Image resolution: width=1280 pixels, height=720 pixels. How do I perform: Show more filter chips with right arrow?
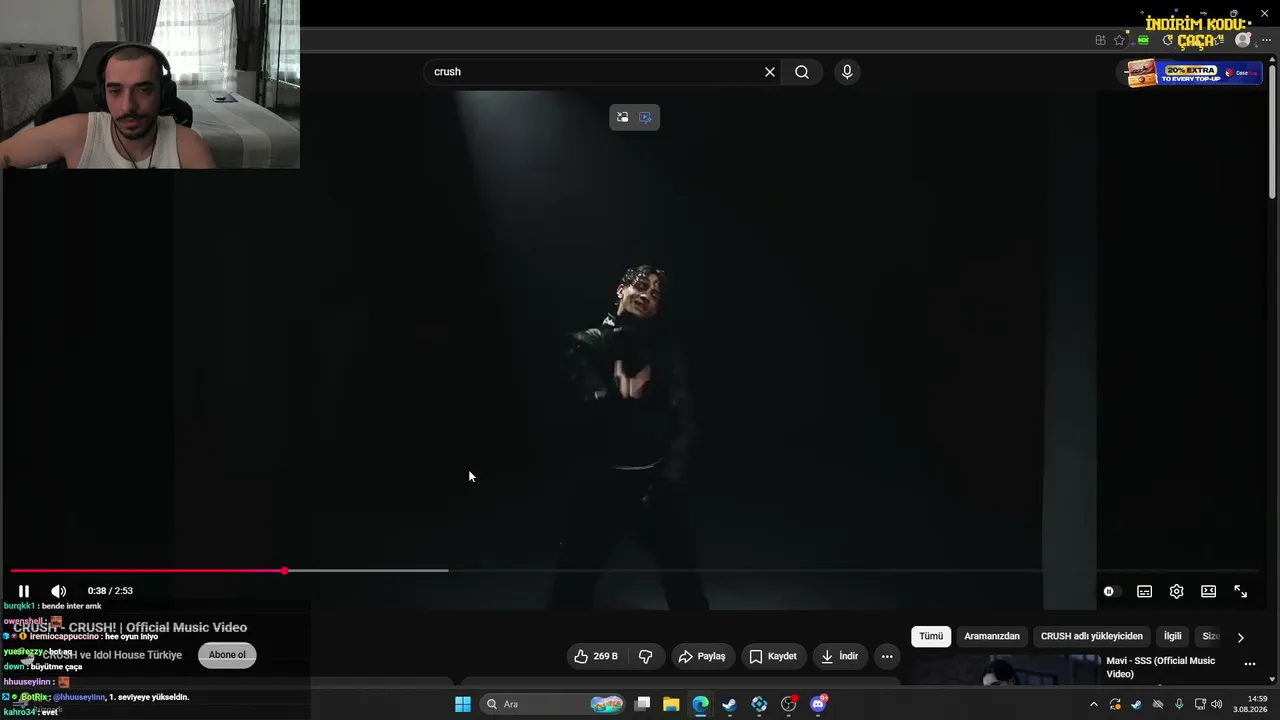(x=1241, y=637)
